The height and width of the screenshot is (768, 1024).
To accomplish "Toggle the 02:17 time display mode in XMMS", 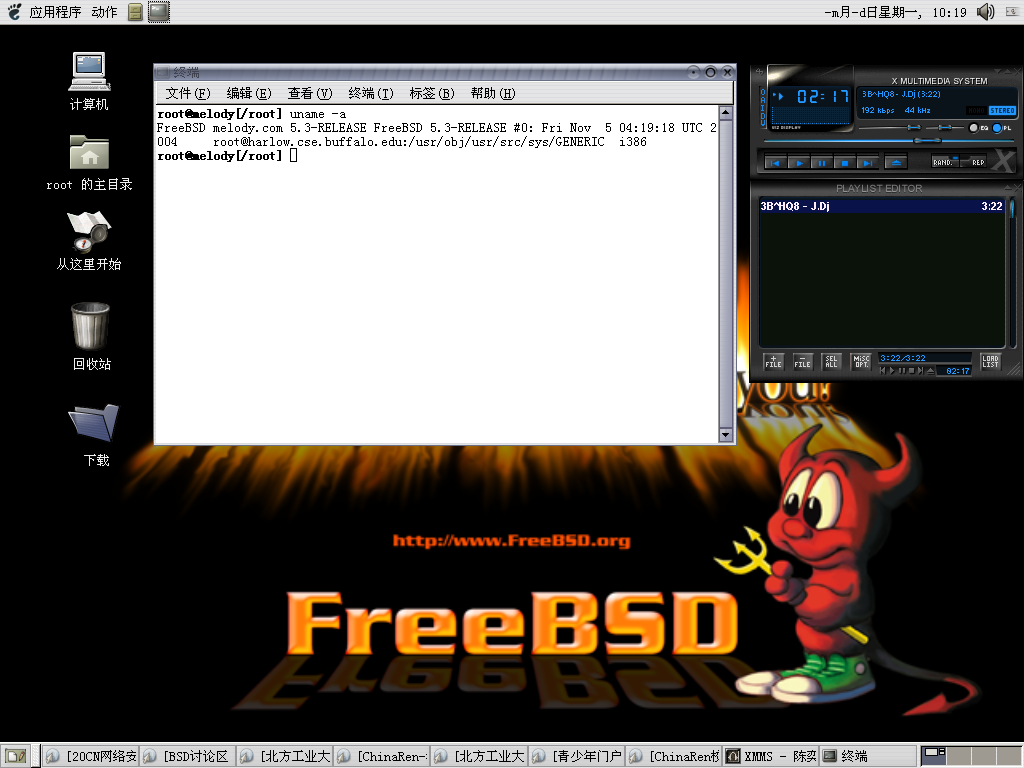I will click(x=822, y=97).
